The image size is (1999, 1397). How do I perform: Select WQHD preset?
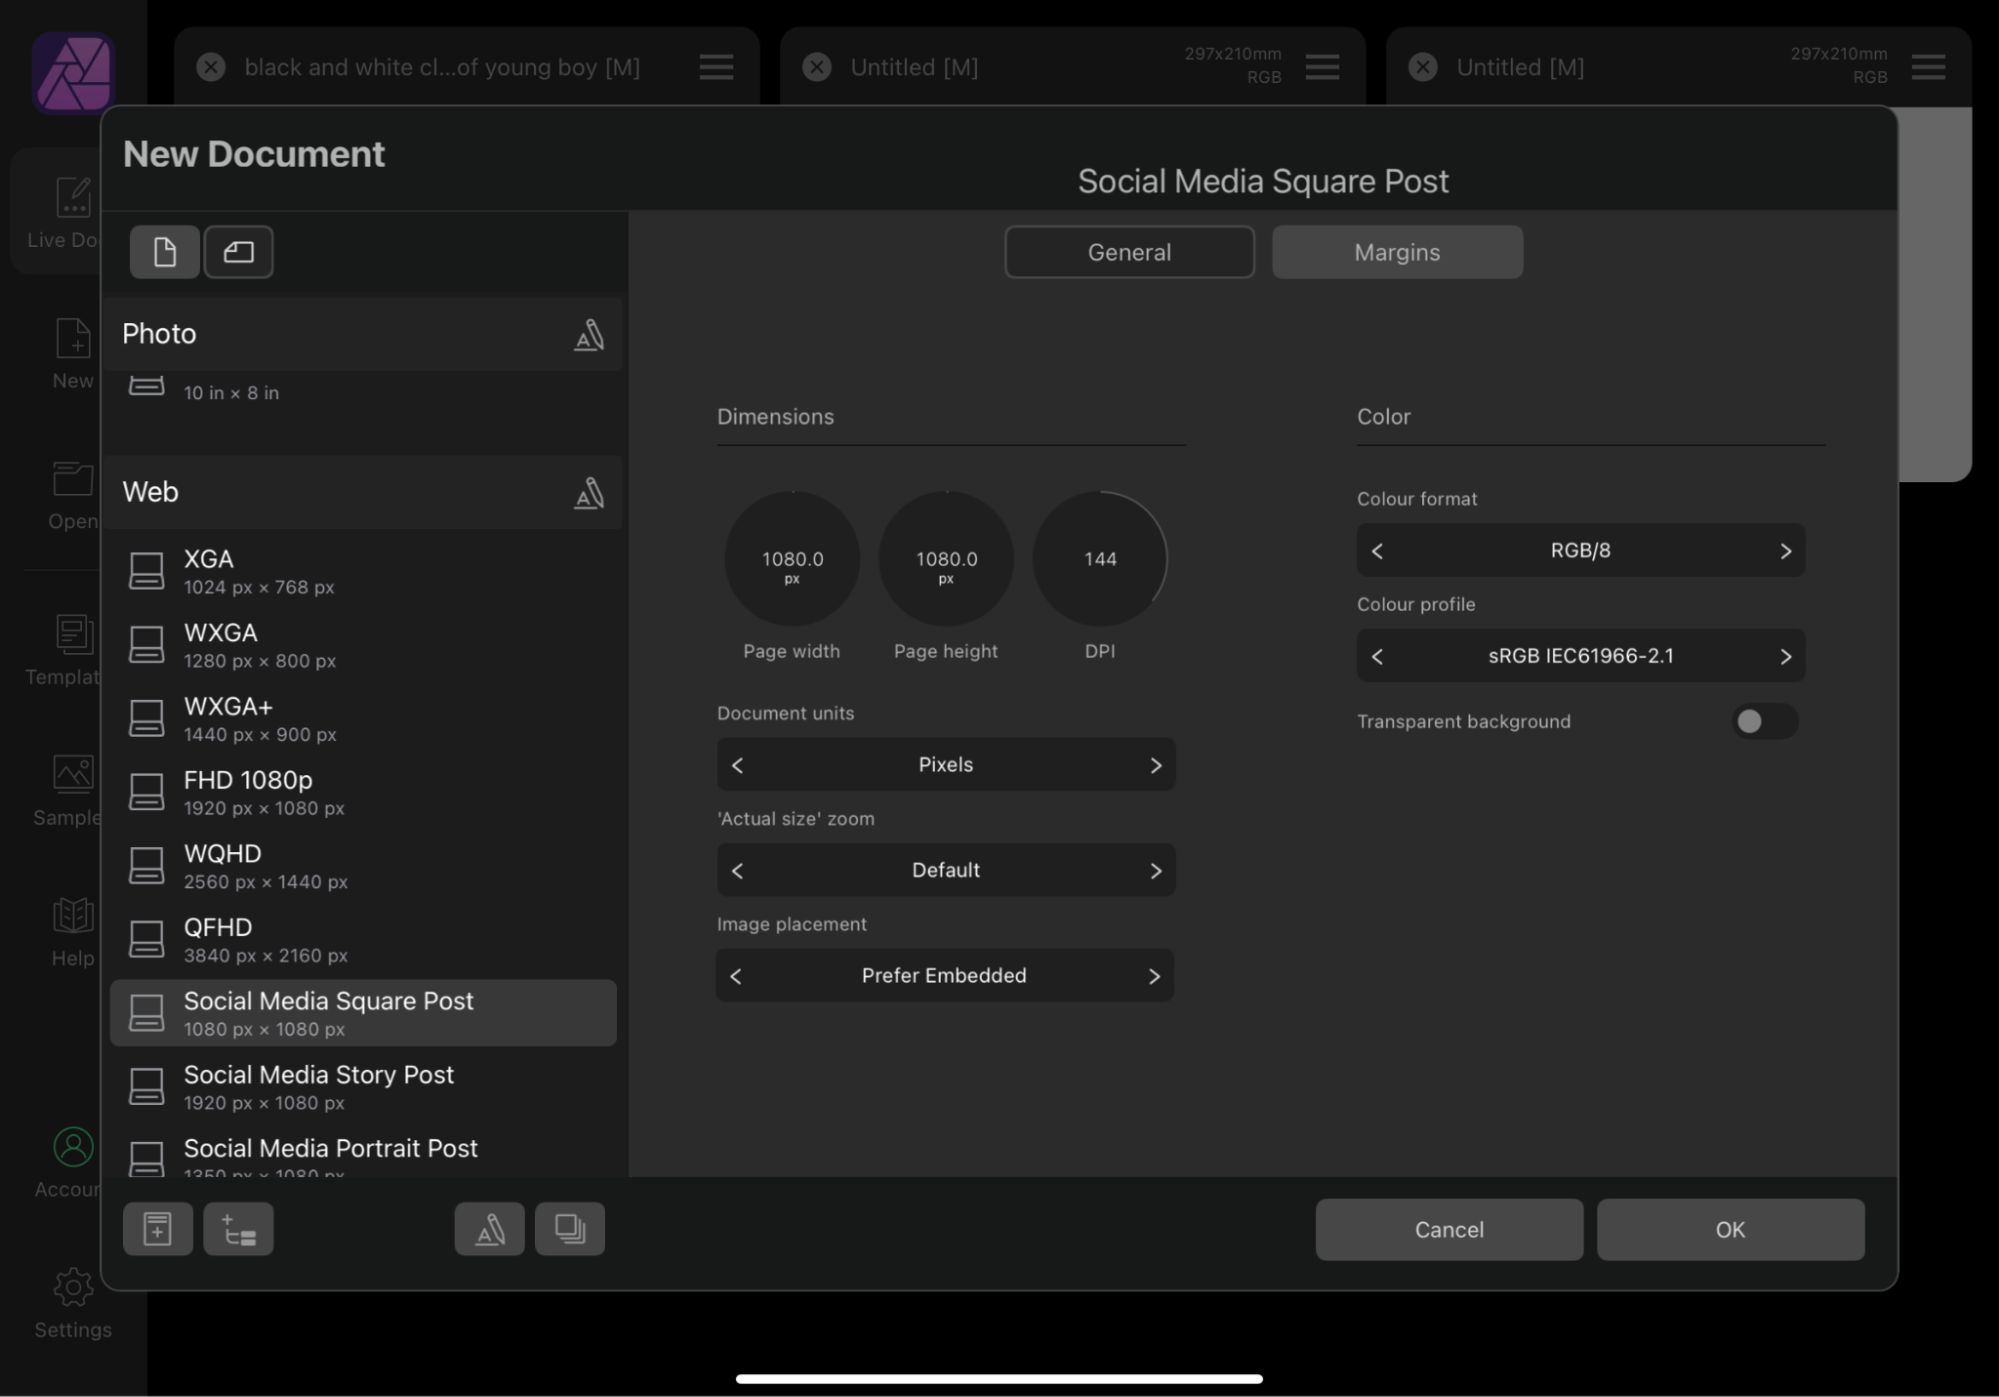pyautogui.click(x=363, y=866)
